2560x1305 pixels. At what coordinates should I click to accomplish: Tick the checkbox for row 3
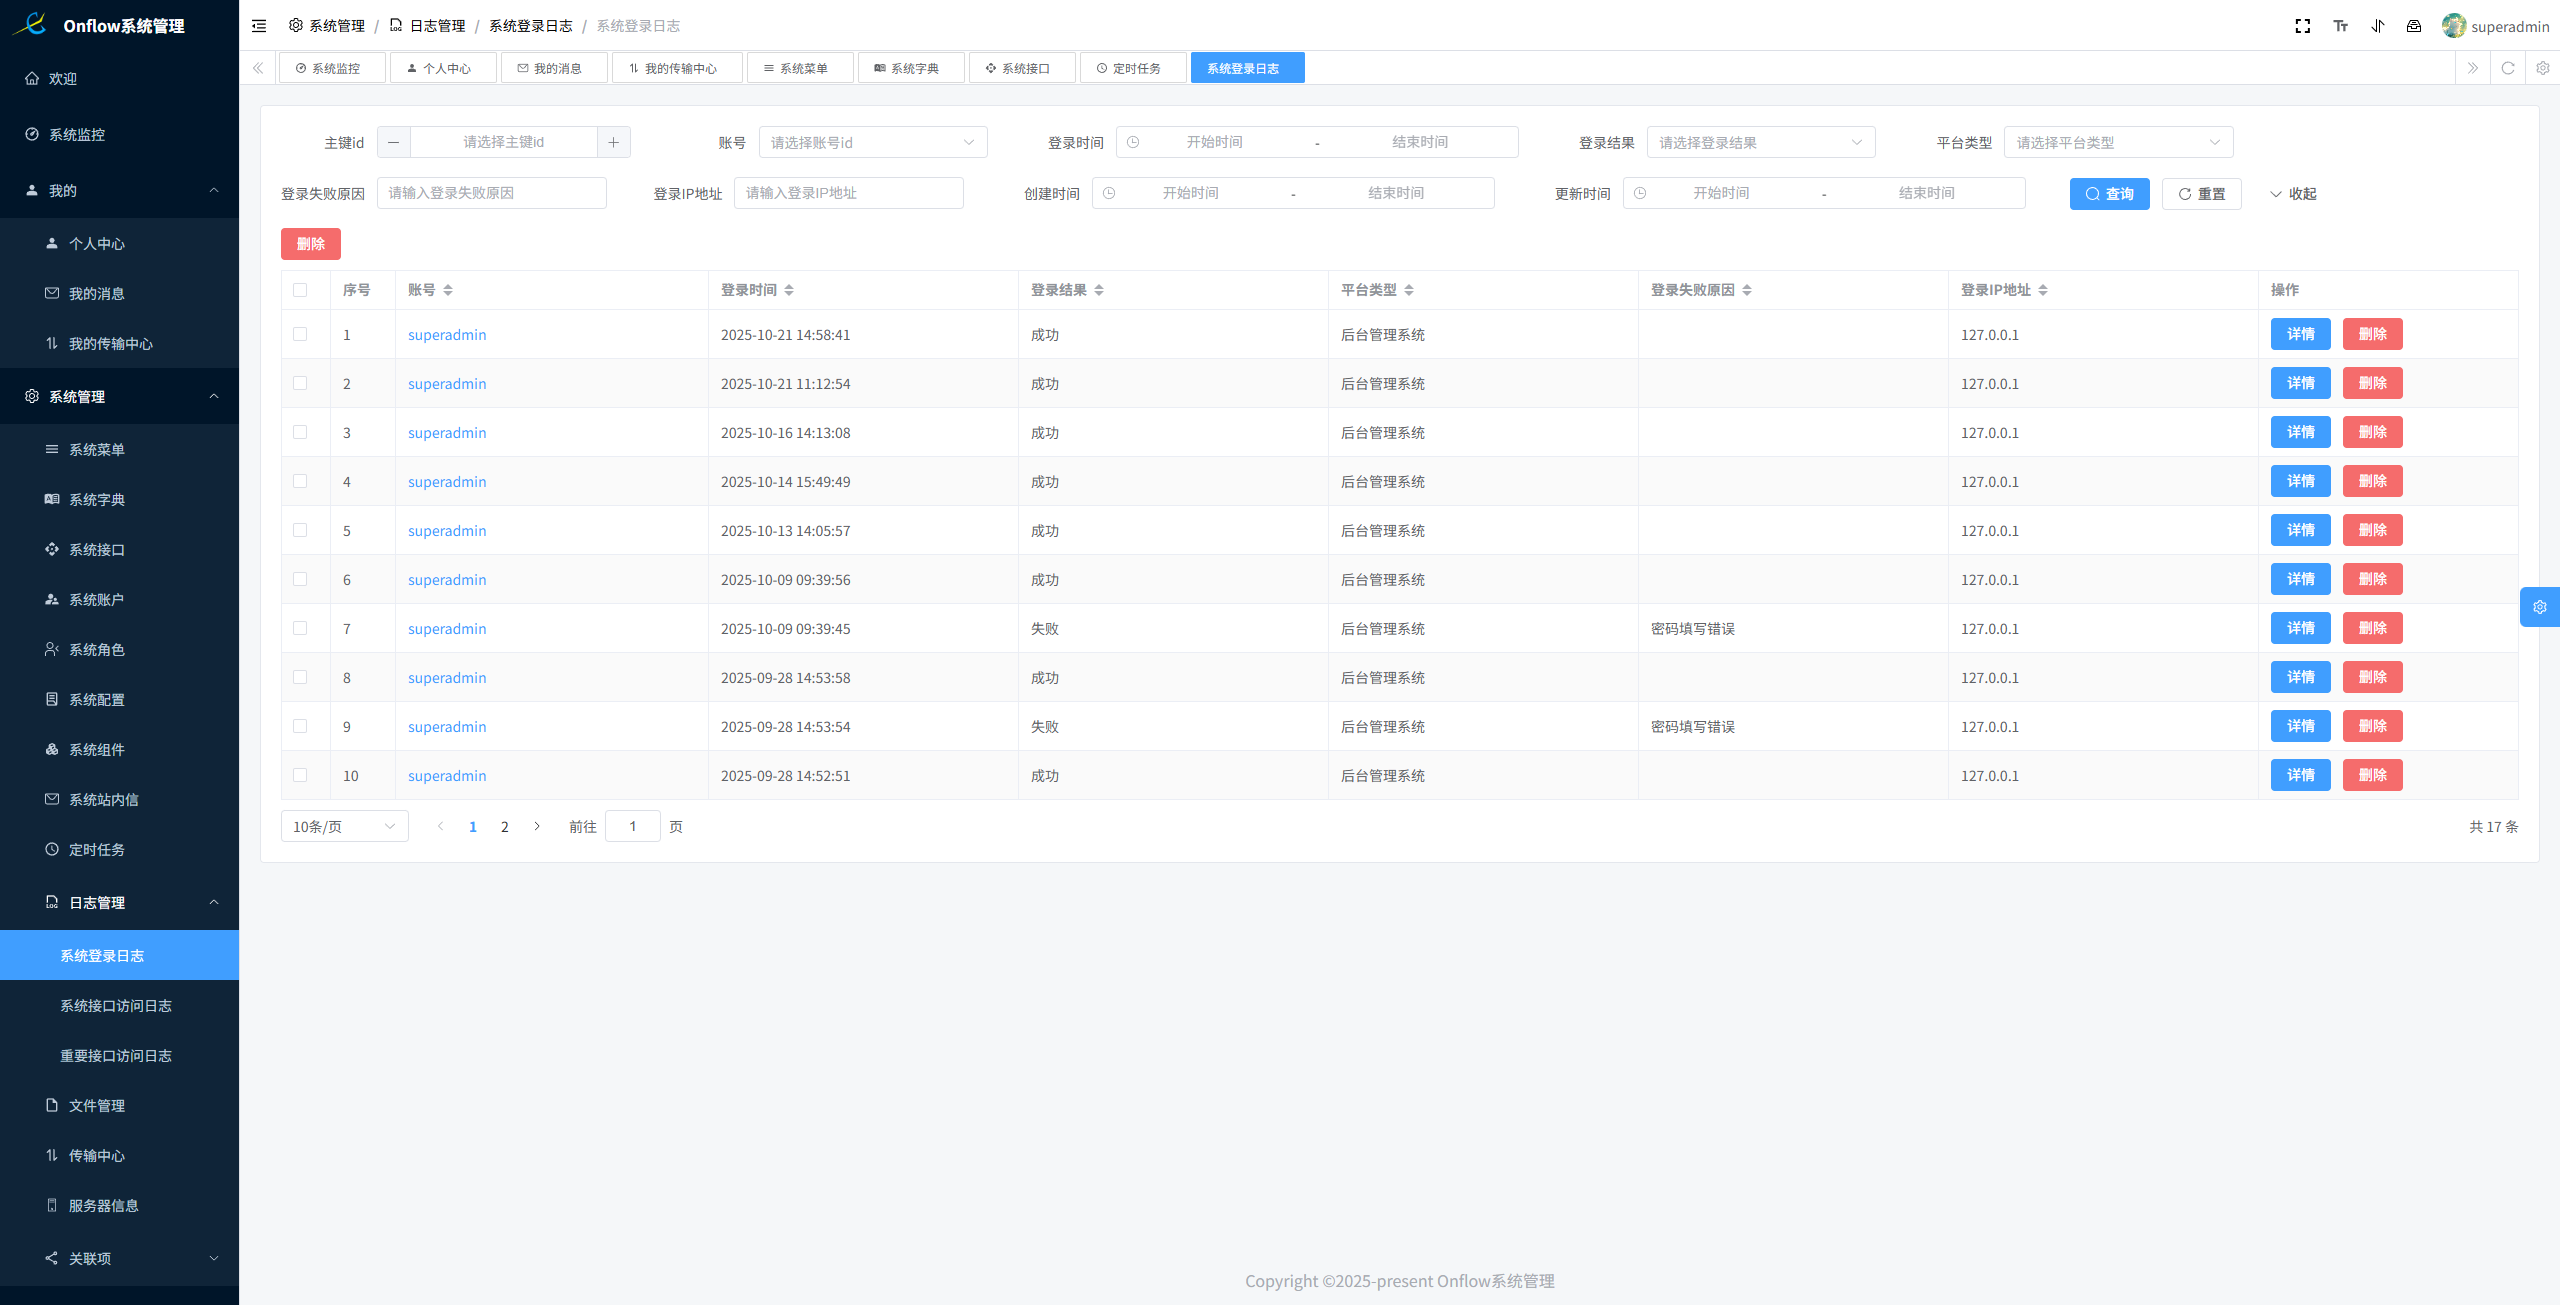coord(300,432)
